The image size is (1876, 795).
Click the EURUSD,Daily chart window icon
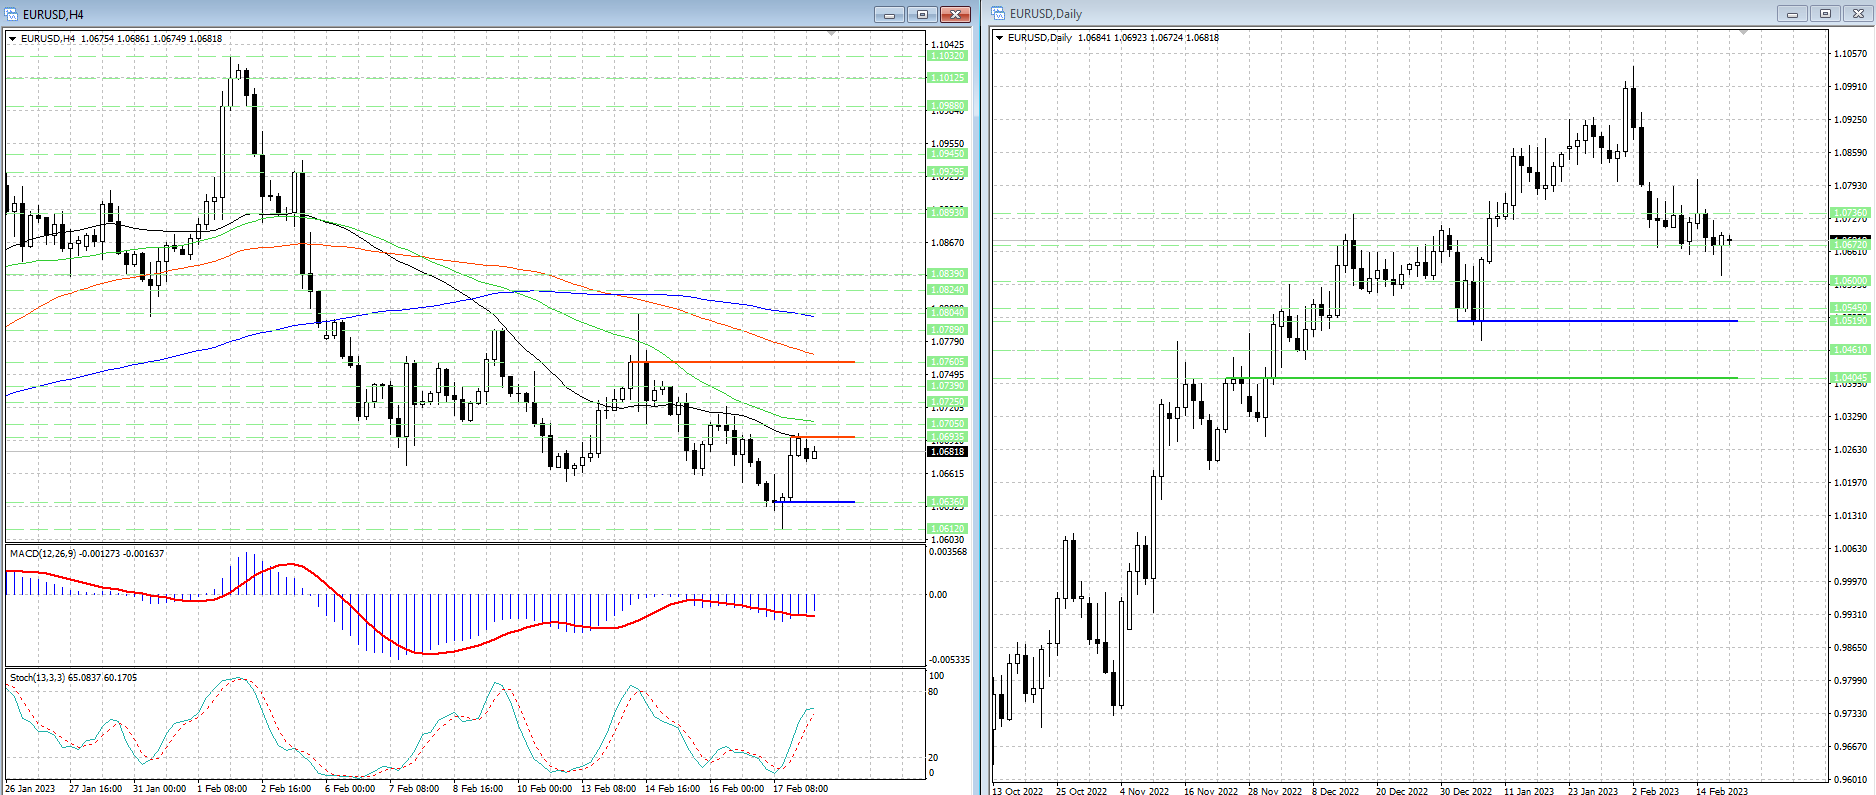pos(998,14)
